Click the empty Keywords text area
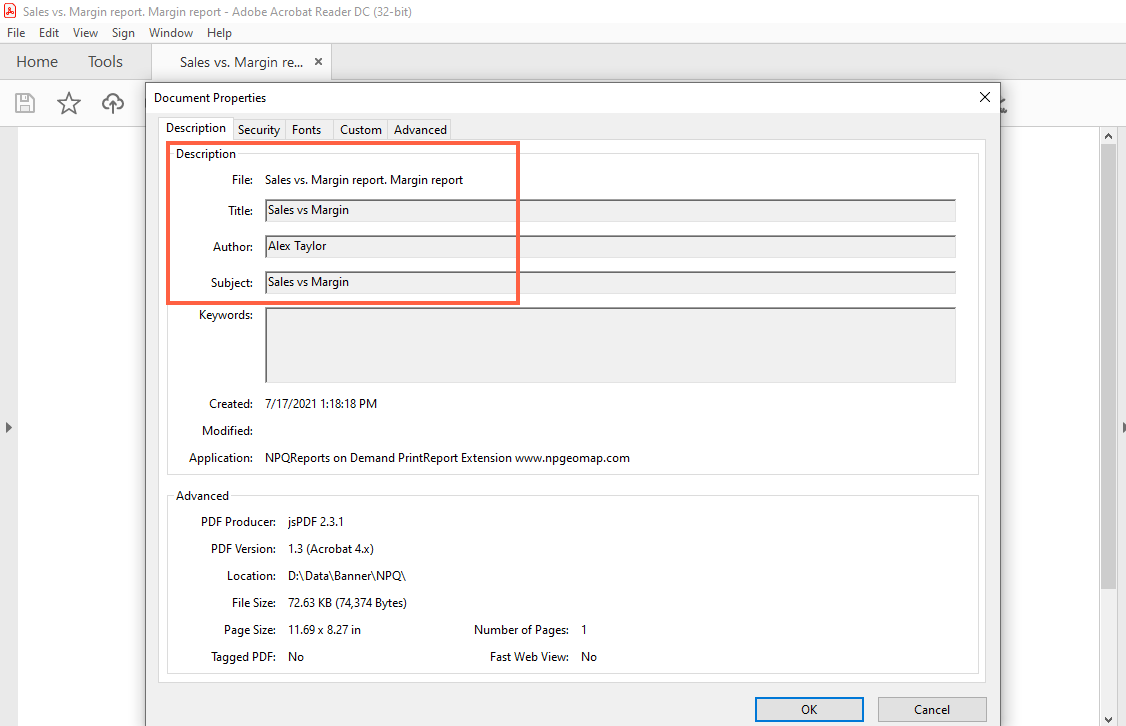This screenshot has width=1126, height=726. [610, 345]
